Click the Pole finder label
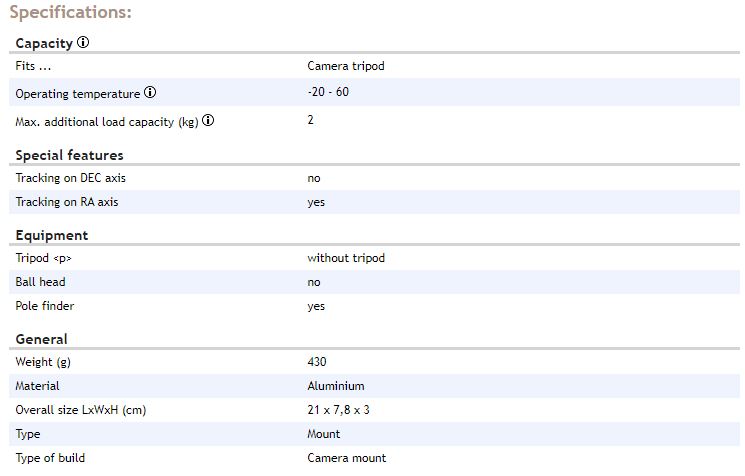The height and width of the screenshot is (476, 745). click(x=45, y=306)
